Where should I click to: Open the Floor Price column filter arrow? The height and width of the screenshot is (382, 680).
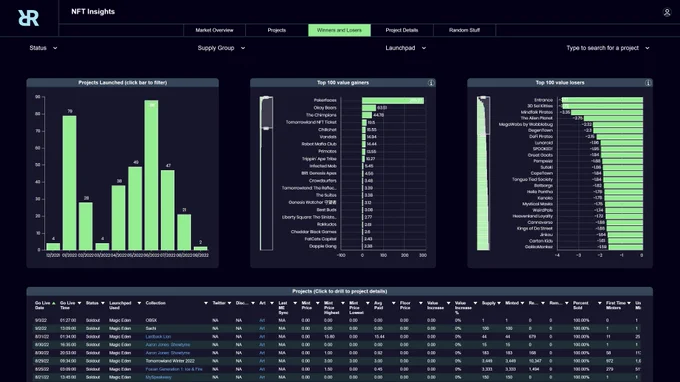click(x=420, y=303)
